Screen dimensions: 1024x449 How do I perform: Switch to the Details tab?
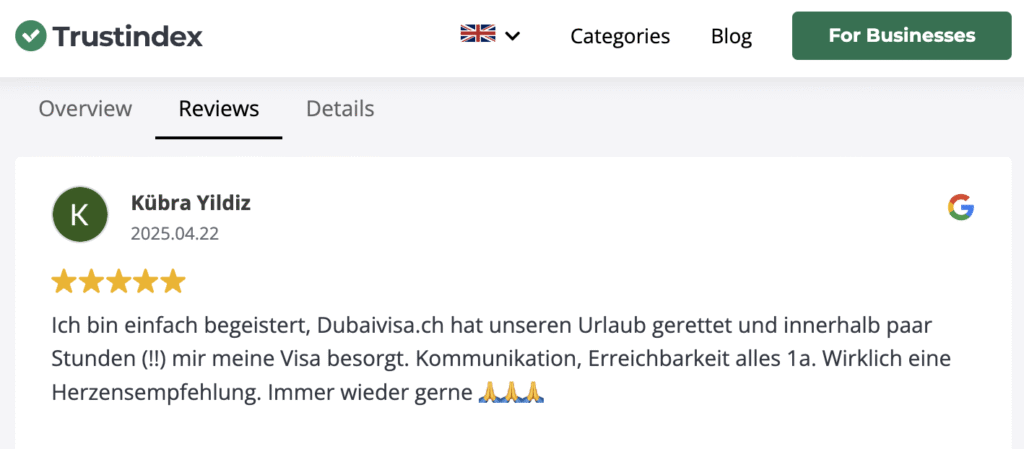pyautogui.click(x=340, y=108)
